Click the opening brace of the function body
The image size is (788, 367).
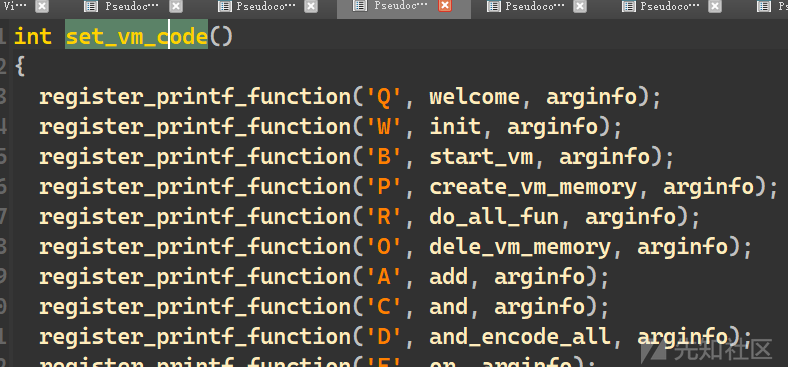[x=20, y=66]
